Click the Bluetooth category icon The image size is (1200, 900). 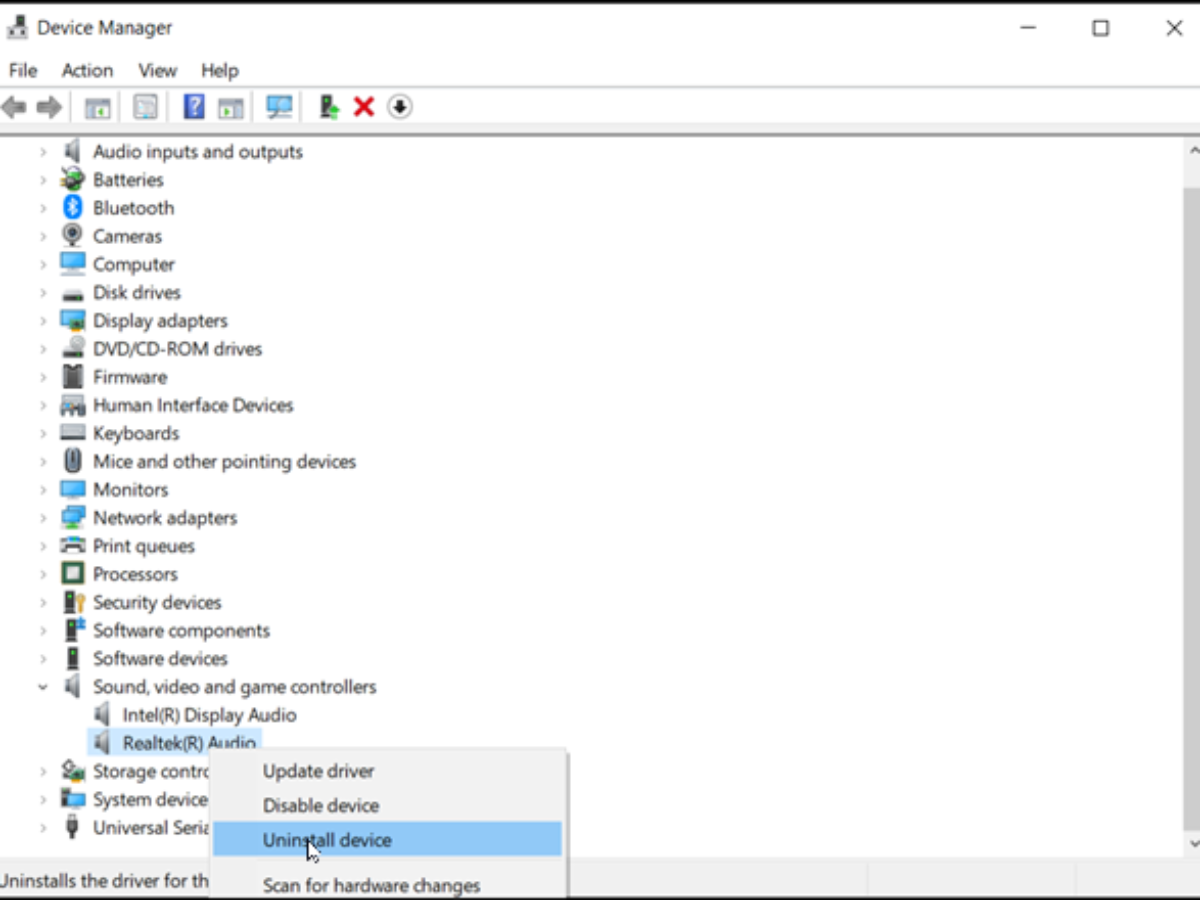click(72, 208)
